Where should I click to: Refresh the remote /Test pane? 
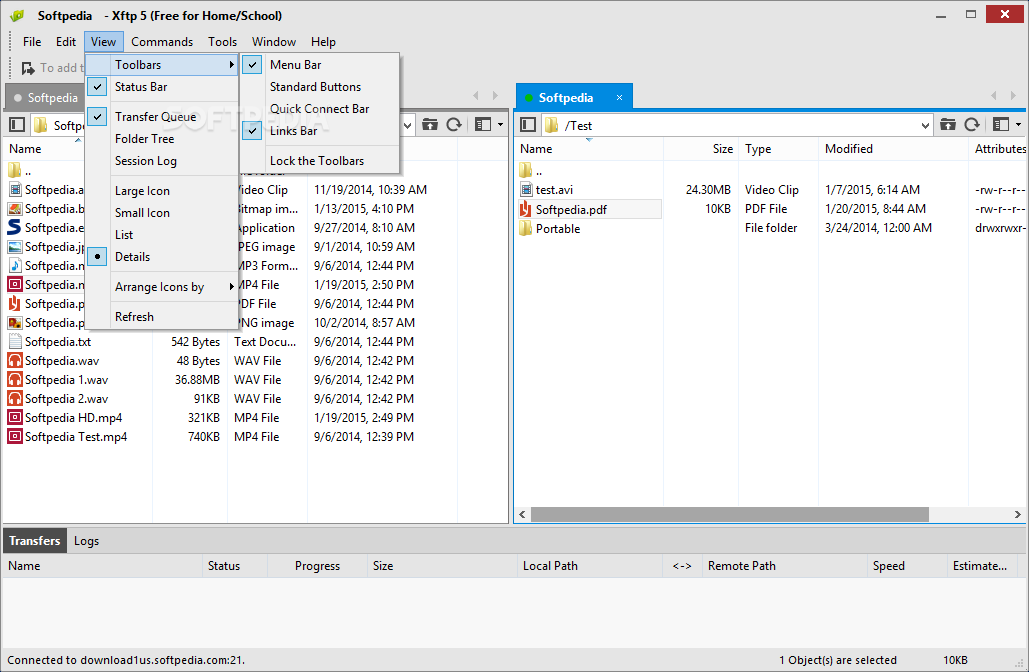click(x=971, y=125)
